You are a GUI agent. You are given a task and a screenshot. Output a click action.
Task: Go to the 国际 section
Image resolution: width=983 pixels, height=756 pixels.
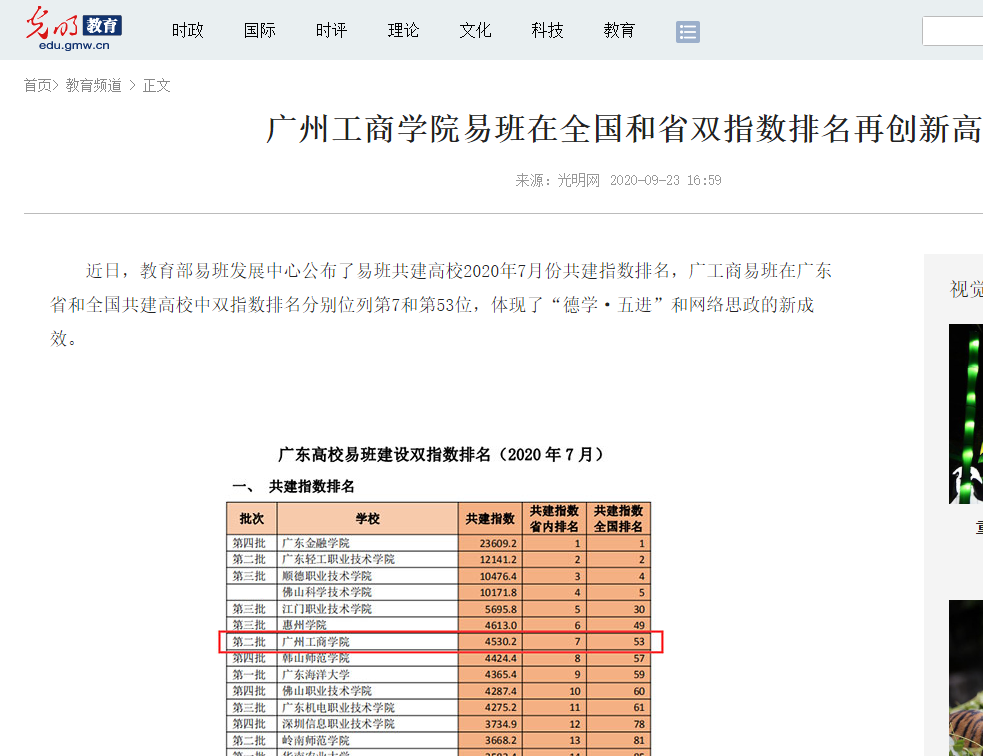259,30
